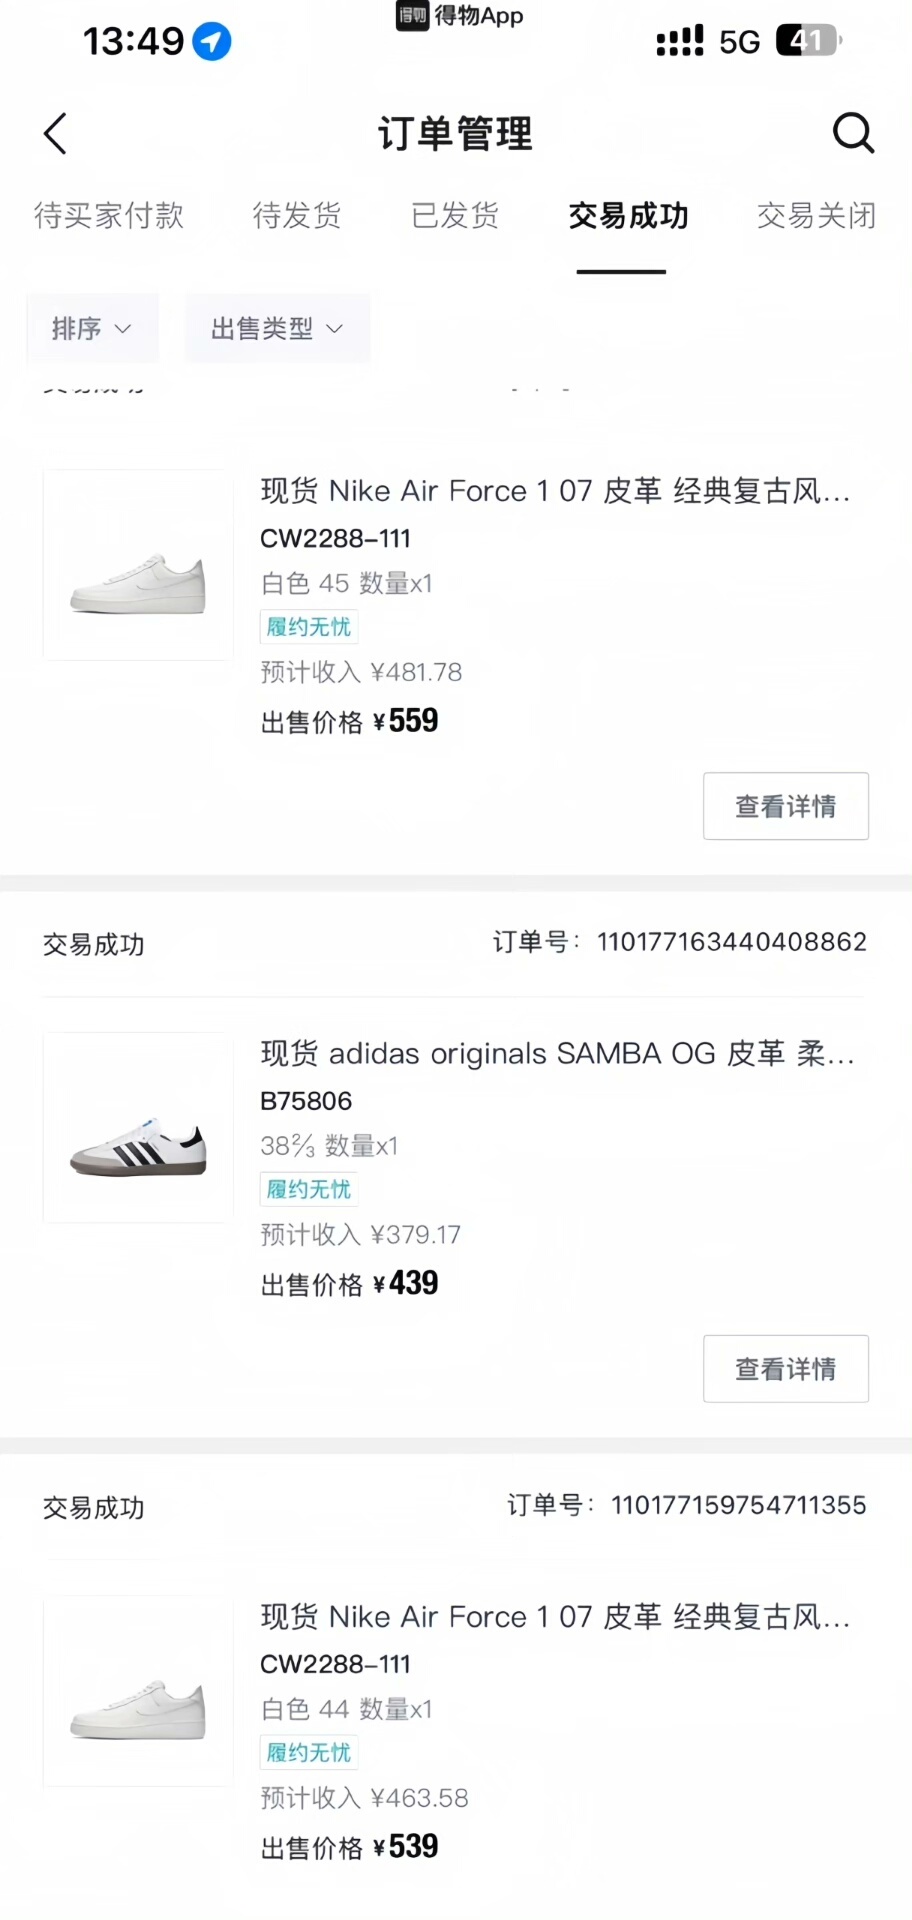Open Air Force 1 size 44 thumbnail
Screen dimensions: 912x1920
pos(138,1690)
